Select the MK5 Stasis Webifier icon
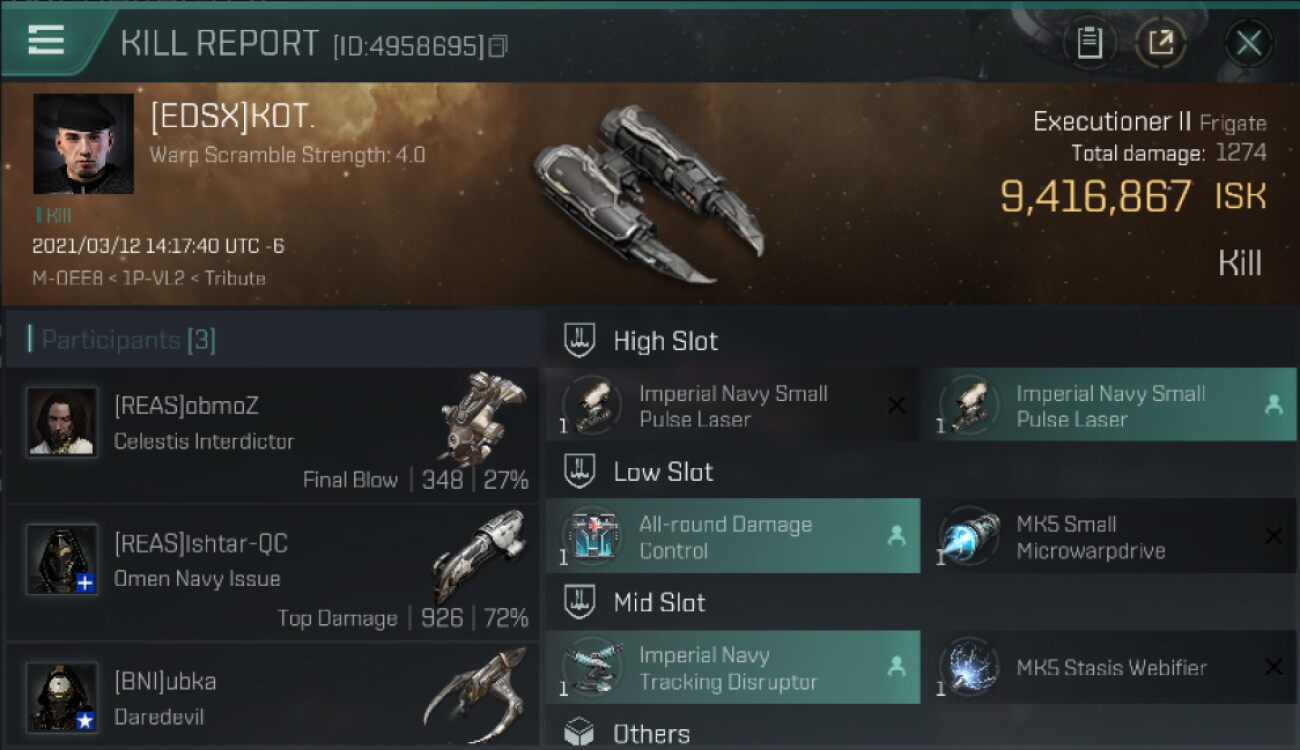Image resolution: width=1300 pixels, height=750 pixels. coord(969,668)
